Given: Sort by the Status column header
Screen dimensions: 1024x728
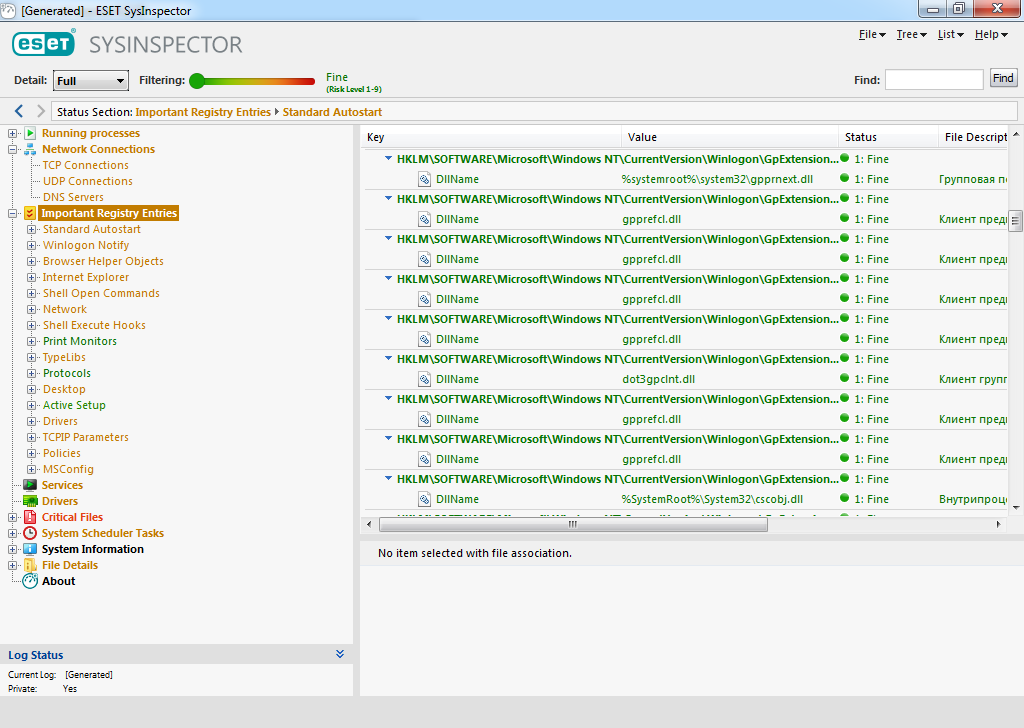Looking at the screenshot, I should [x=861, y=137].
